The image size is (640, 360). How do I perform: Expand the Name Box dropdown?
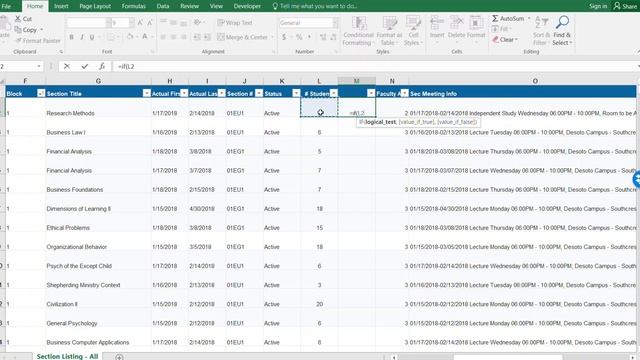click(x=39, y=66)
